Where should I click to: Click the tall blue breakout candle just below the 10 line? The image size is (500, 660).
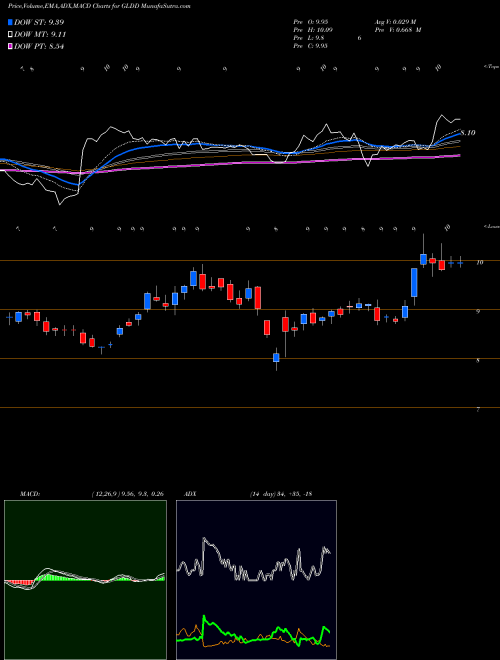coord(414,282)
